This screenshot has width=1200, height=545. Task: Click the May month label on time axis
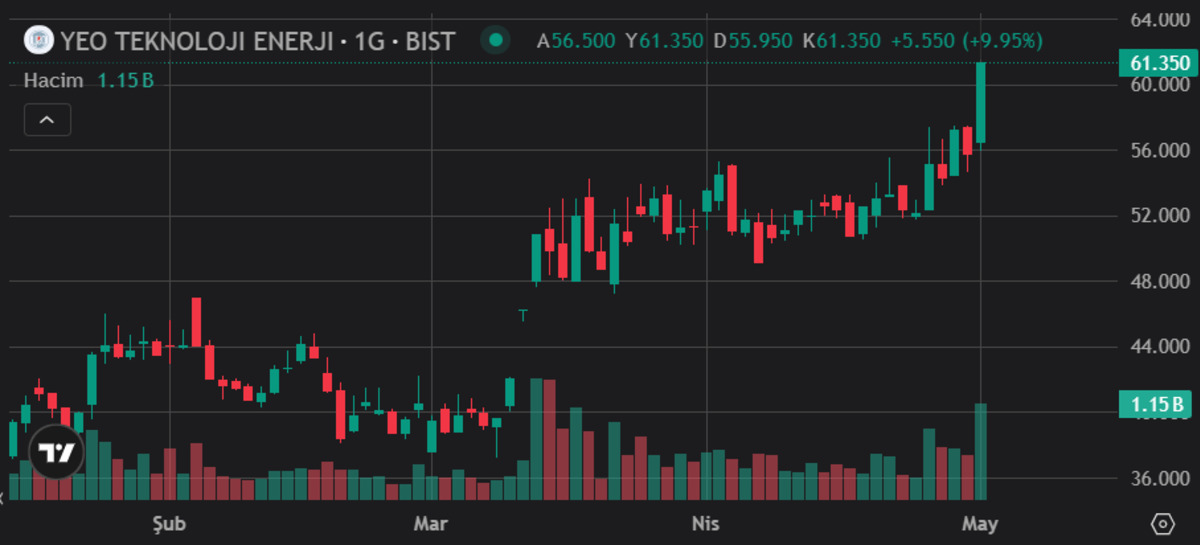tap(981, 523)
